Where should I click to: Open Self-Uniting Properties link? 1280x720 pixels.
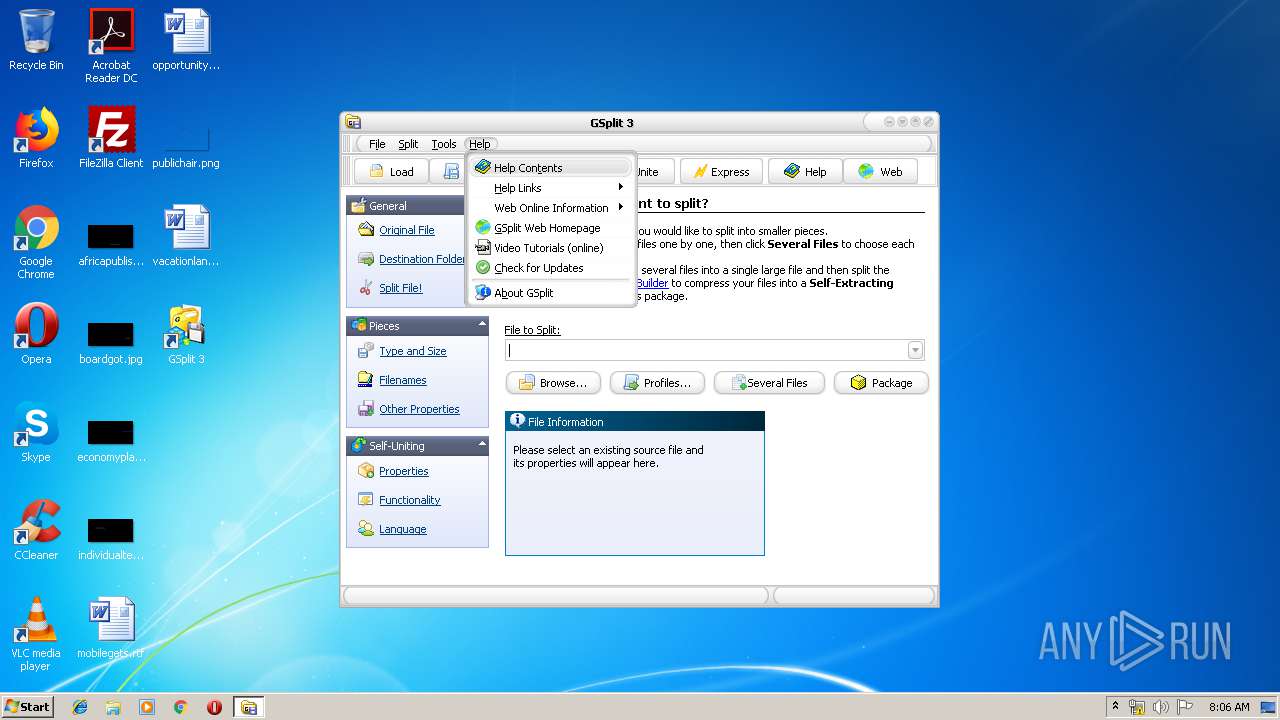(x=403, y=471)
